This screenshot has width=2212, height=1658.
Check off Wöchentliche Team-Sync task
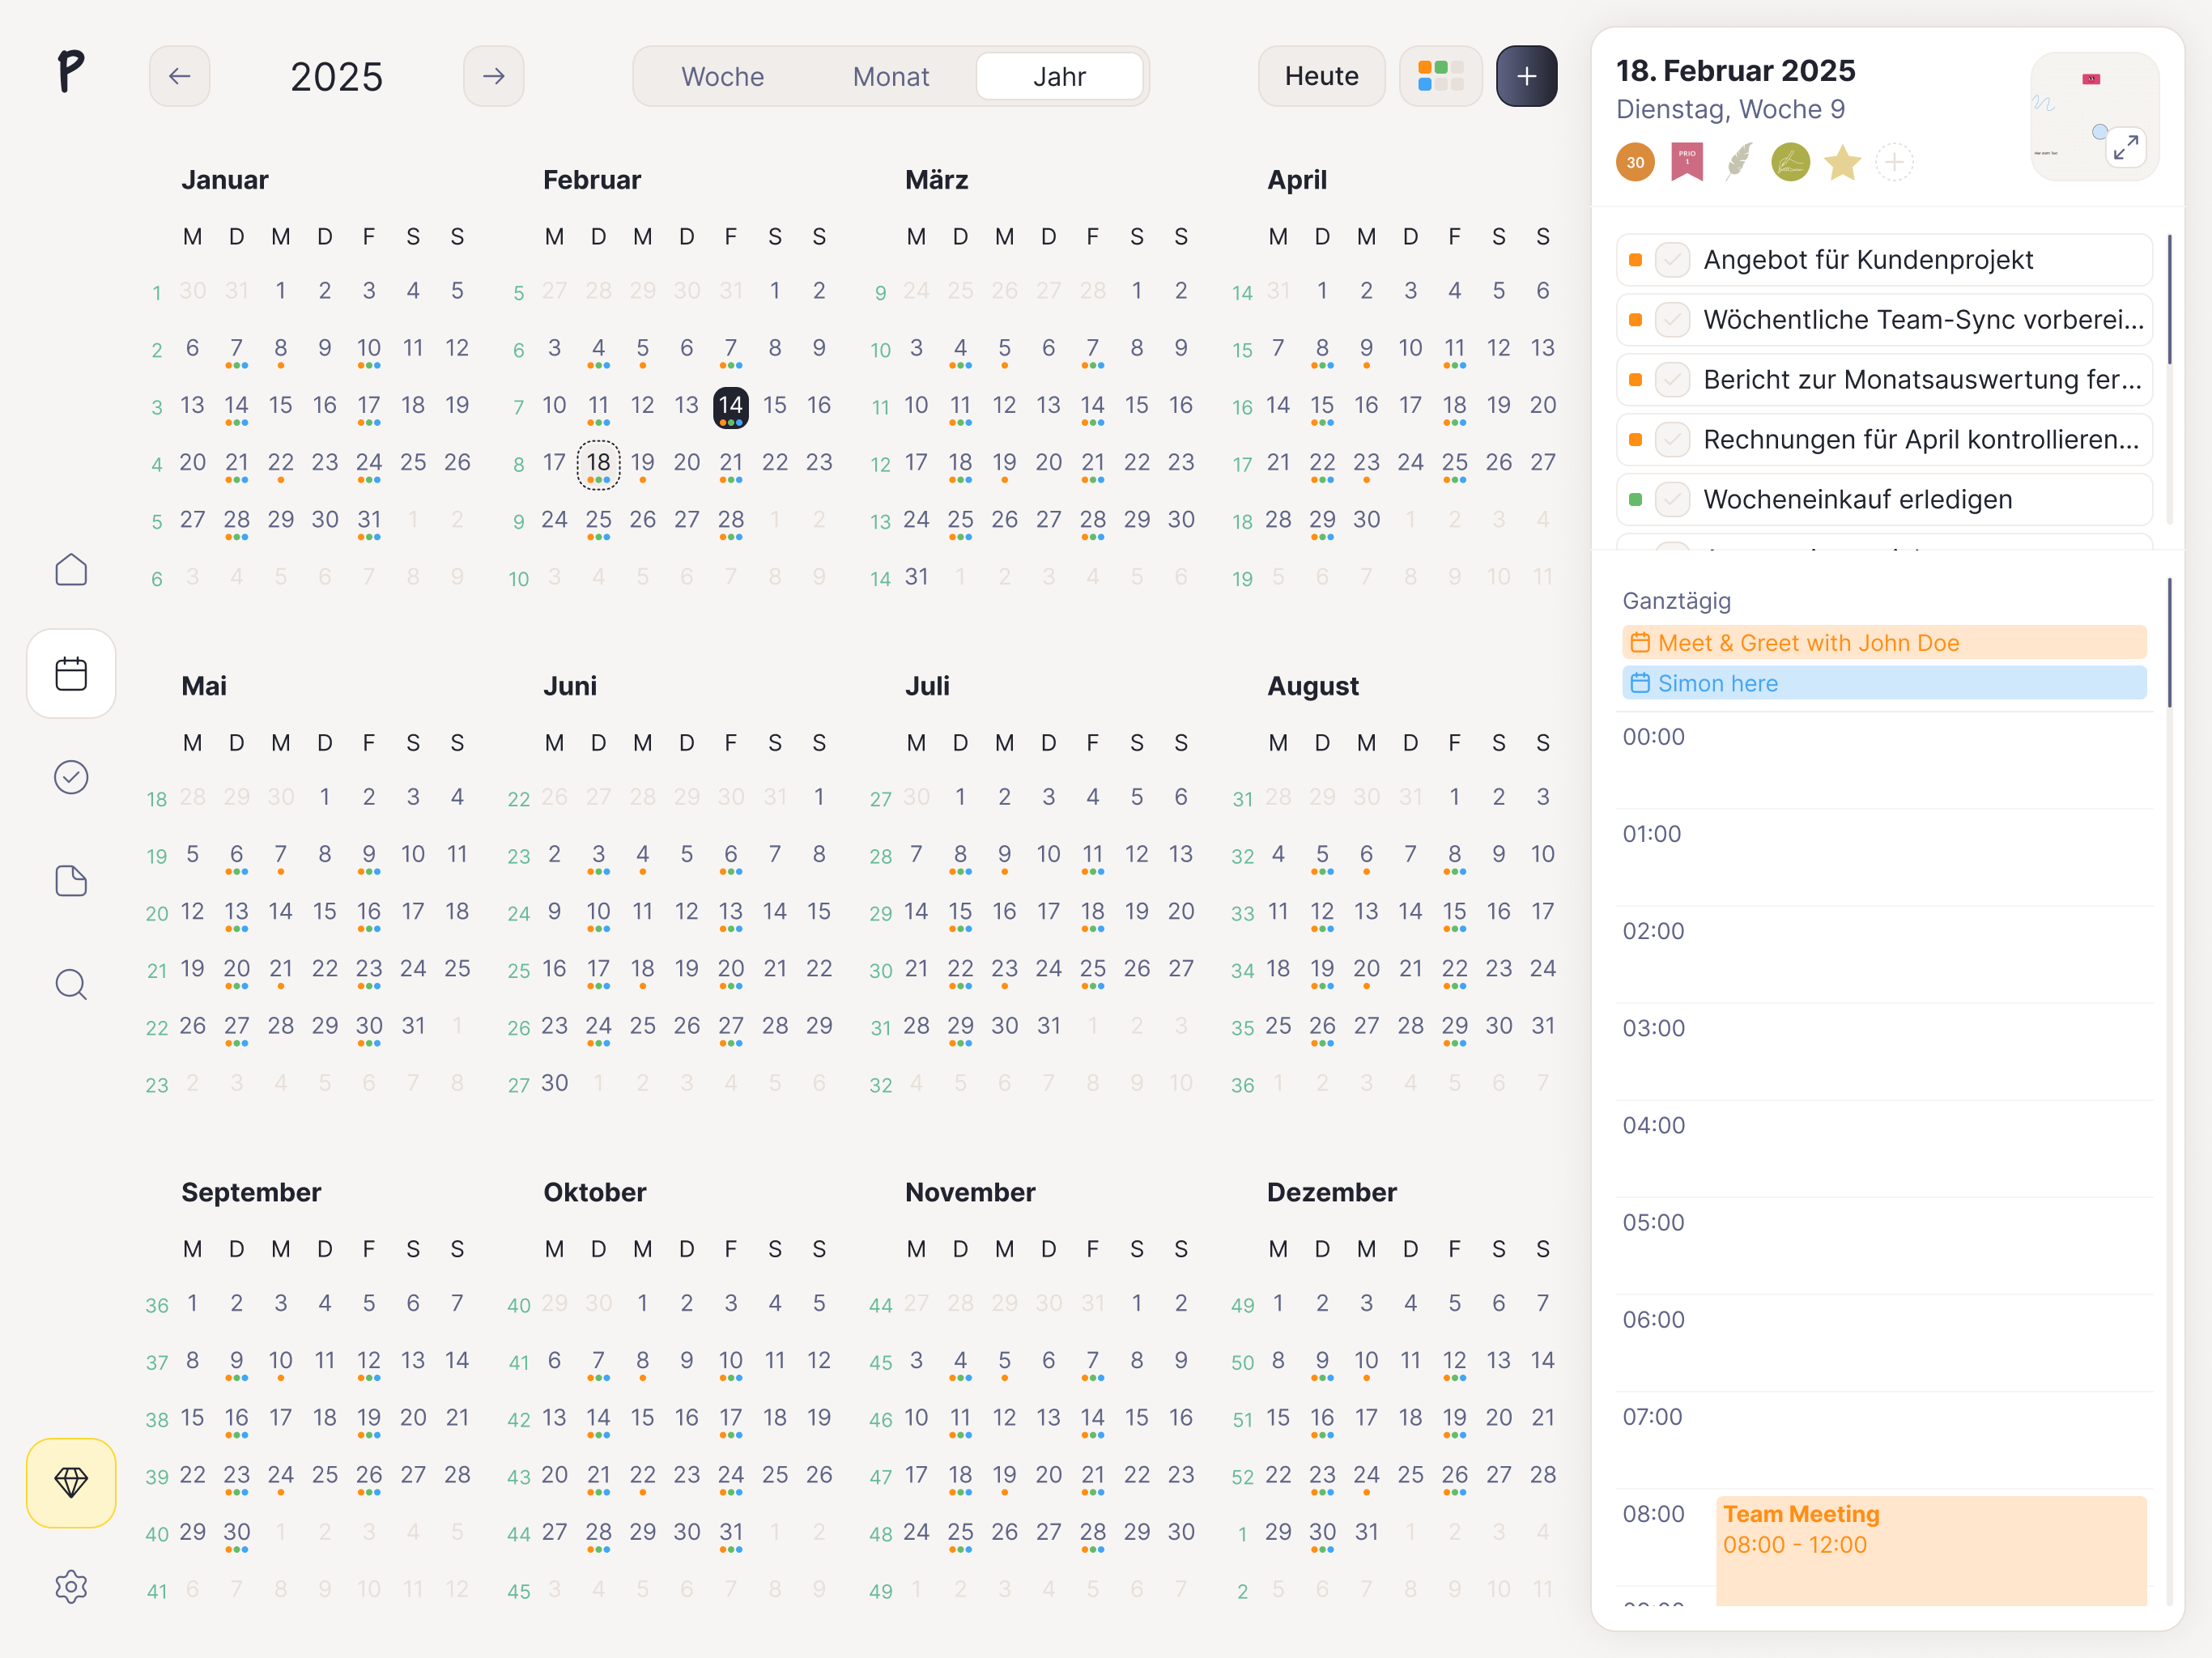(x=1672, y=320)
